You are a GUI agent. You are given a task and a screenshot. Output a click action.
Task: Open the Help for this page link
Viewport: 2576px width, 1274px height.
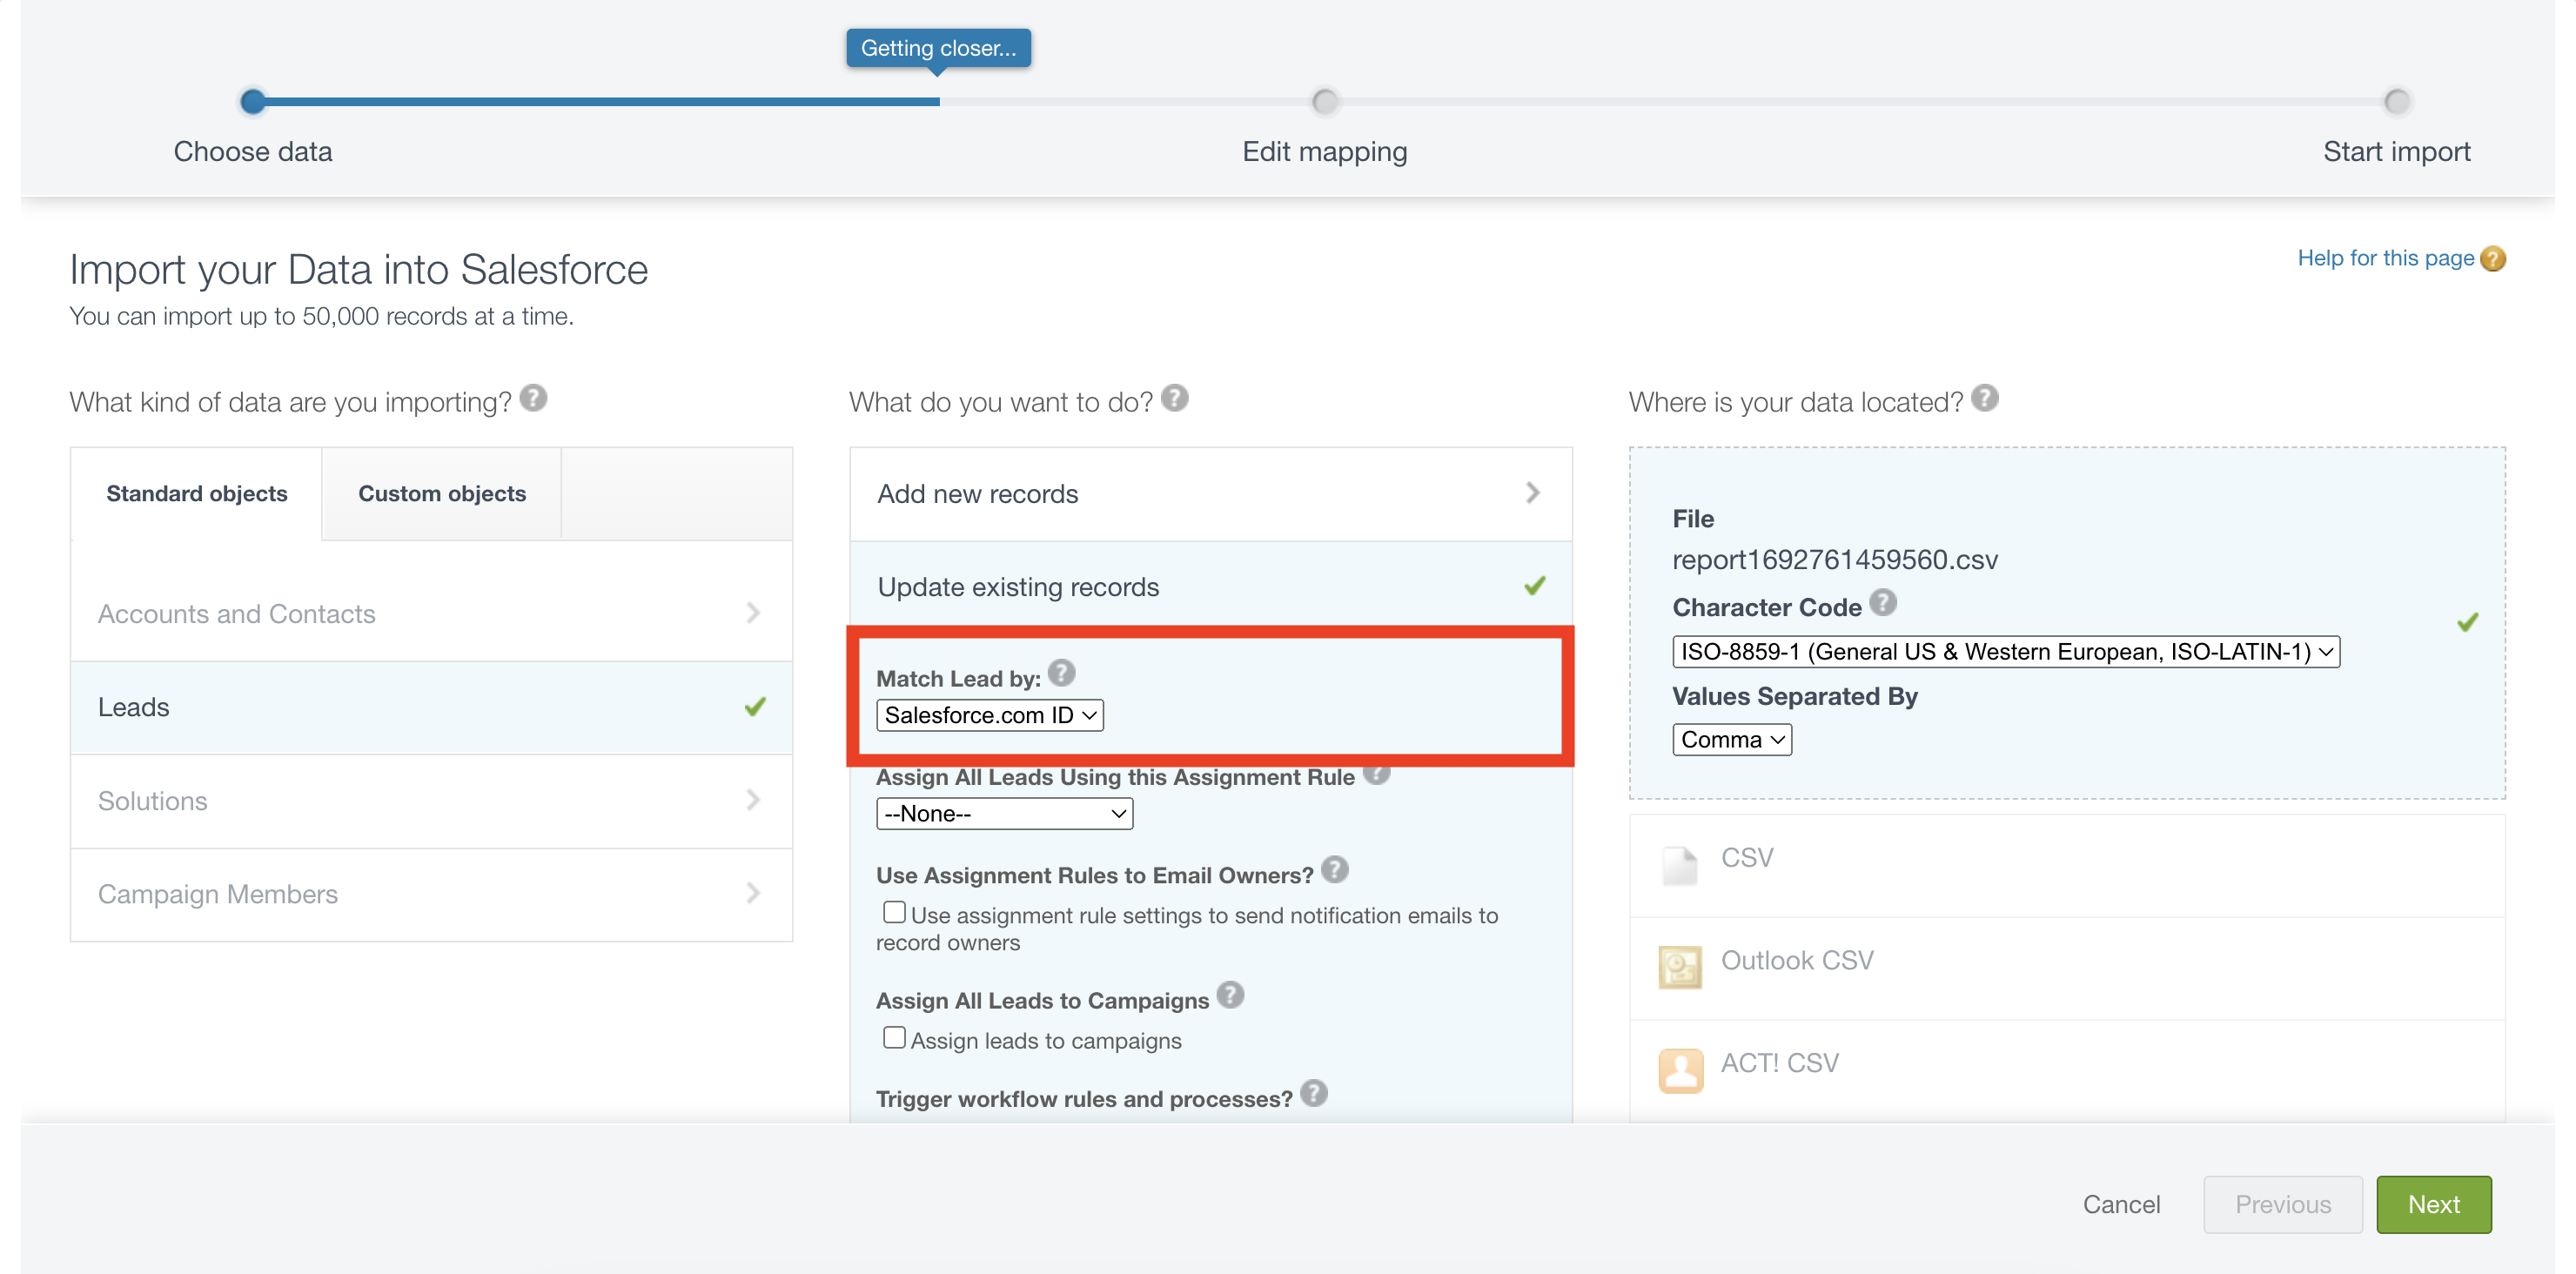[x=2385, y=258]
